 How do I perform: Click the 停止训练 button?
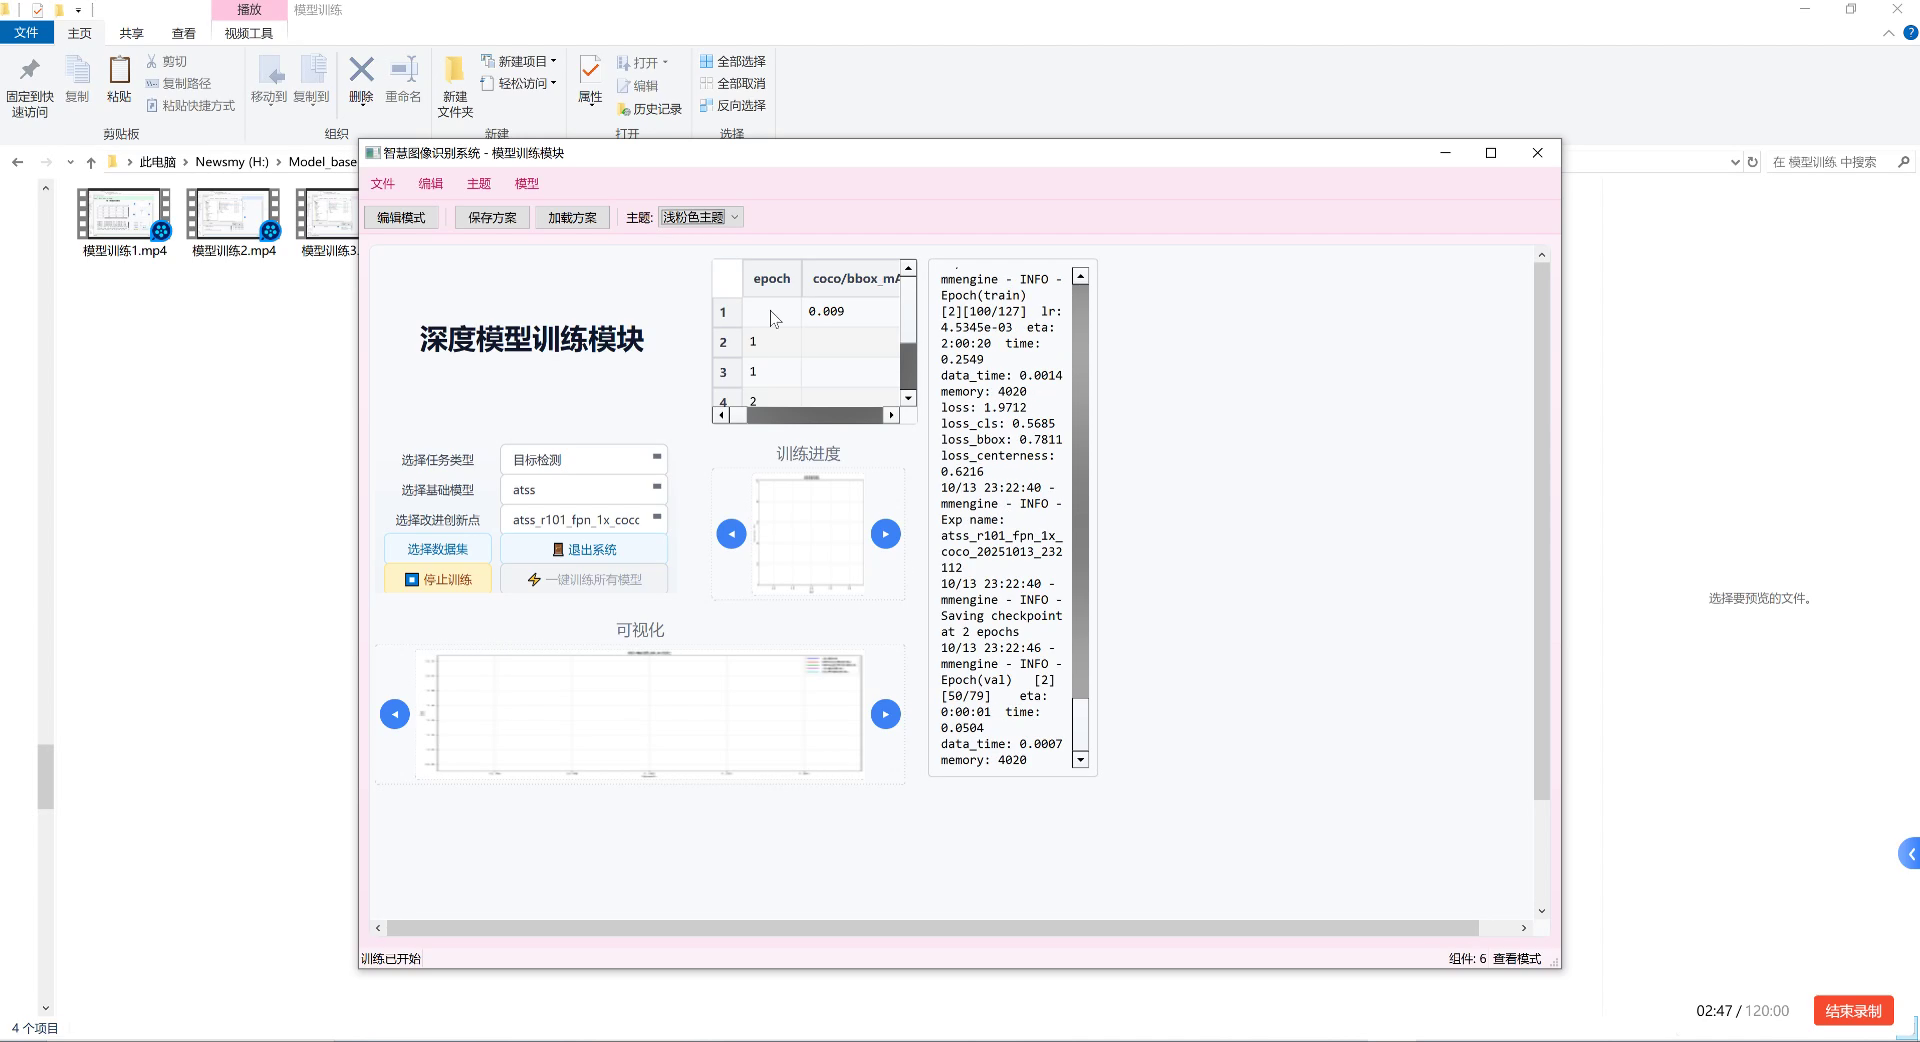click(x=438, y=580)
